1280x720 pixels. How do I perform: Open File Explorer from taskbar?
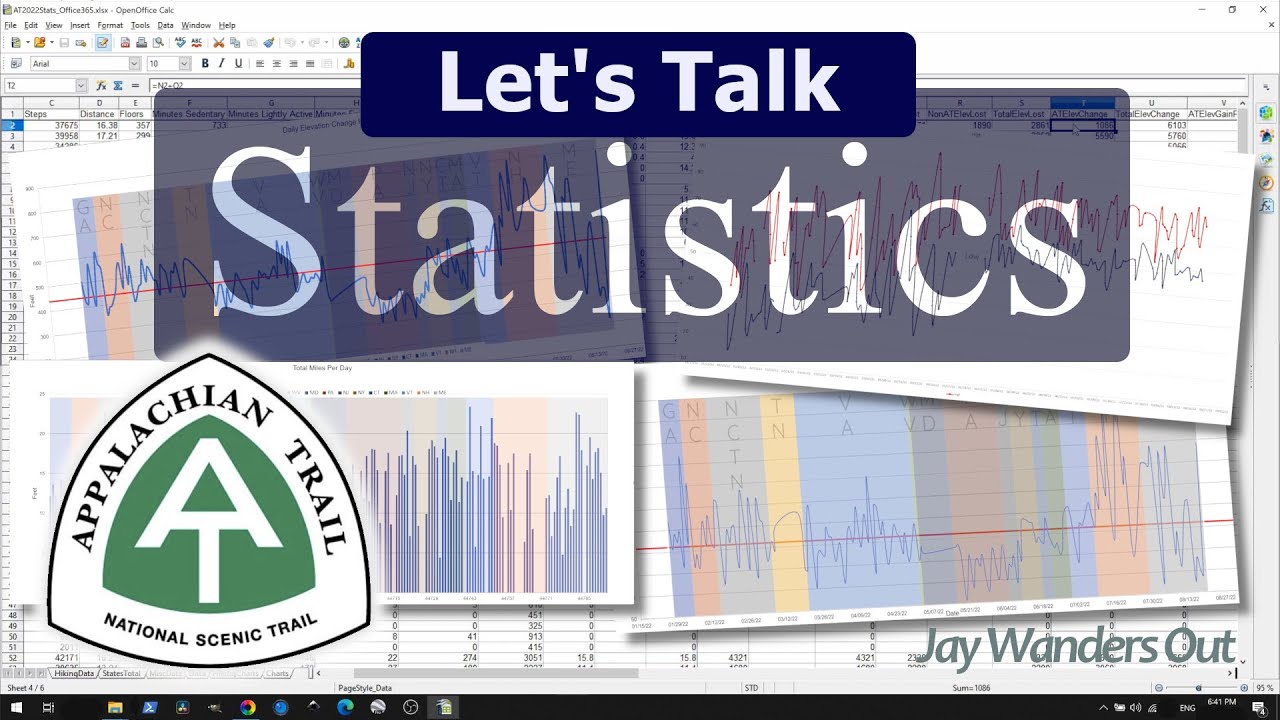point(115,707)
